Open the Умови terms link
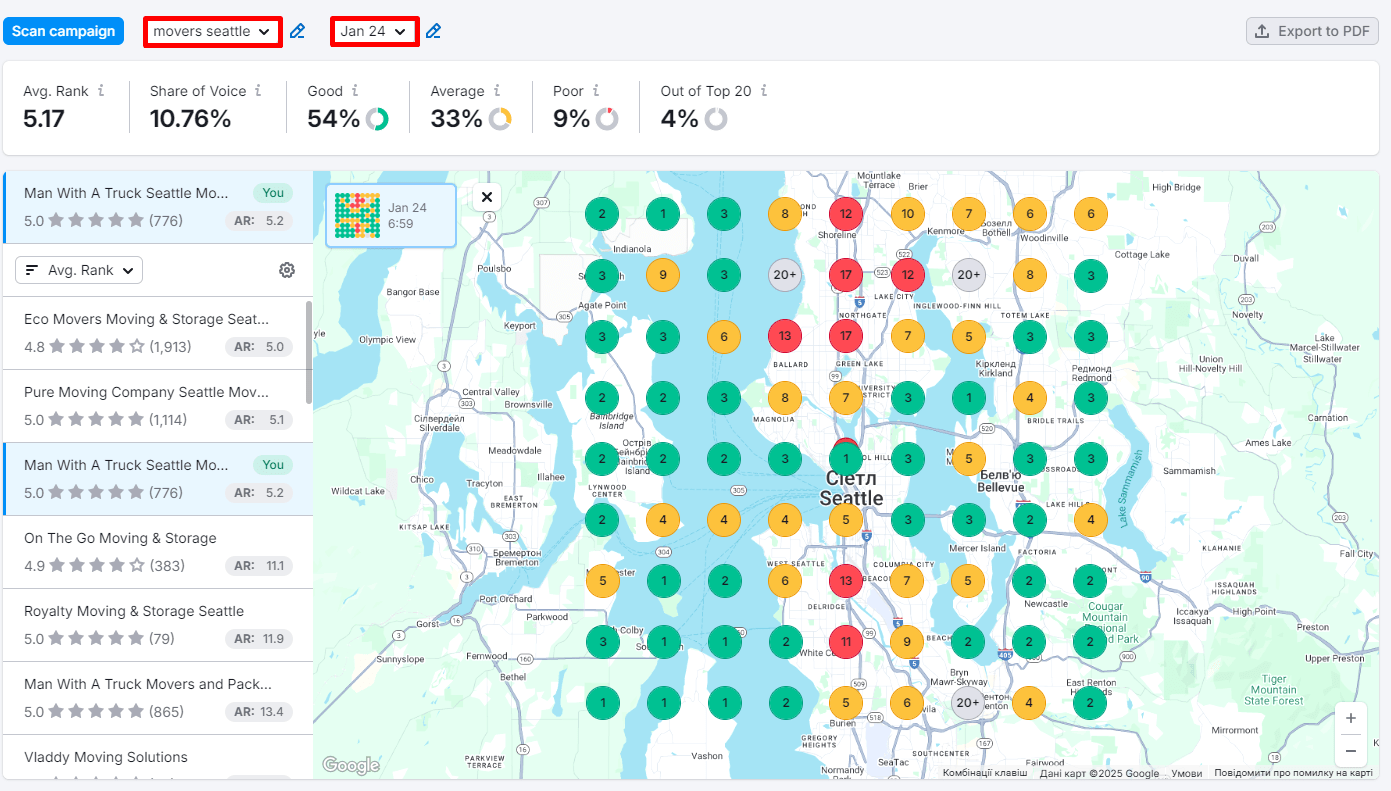Image resolution: width=1391 pixels, height=791 pixels. tap(1187, 772)
